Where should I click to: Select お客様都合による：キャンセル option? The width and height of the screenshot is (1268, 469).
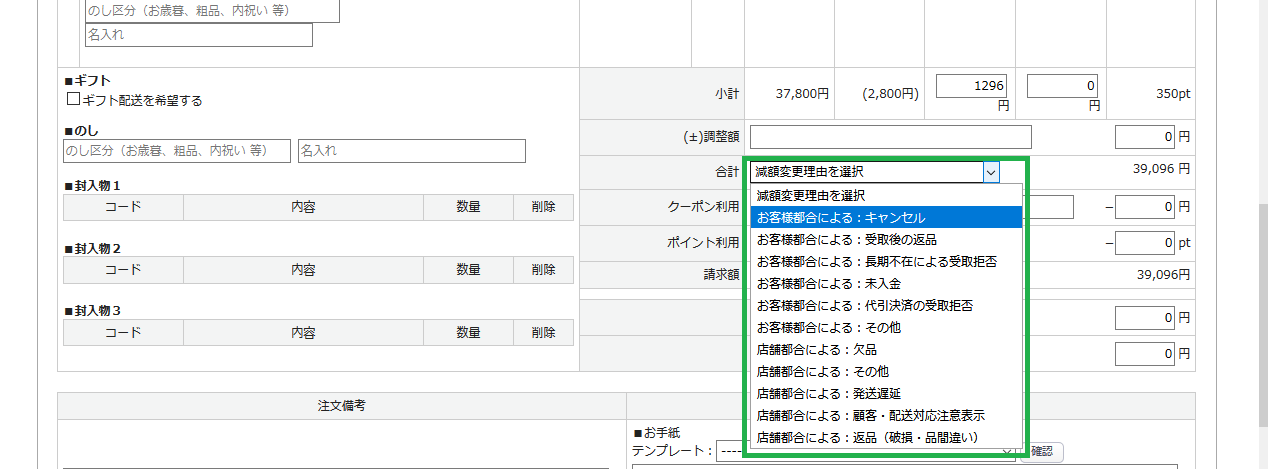tap(885, 217)
